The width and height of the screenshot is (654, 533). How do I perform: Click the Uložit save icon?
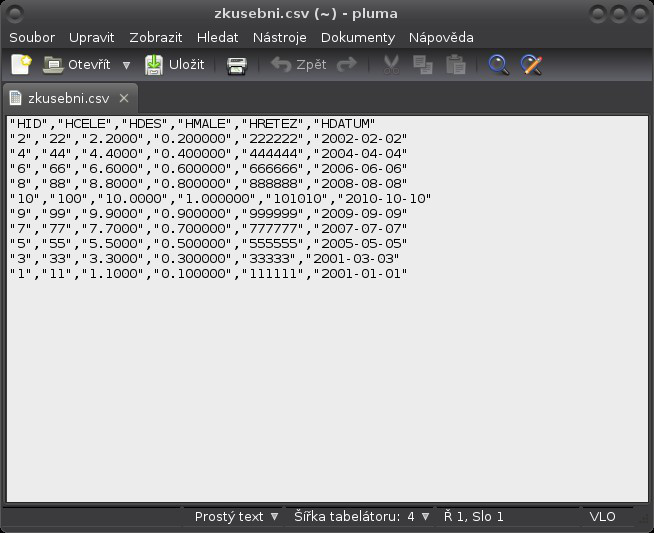[154, 65]
